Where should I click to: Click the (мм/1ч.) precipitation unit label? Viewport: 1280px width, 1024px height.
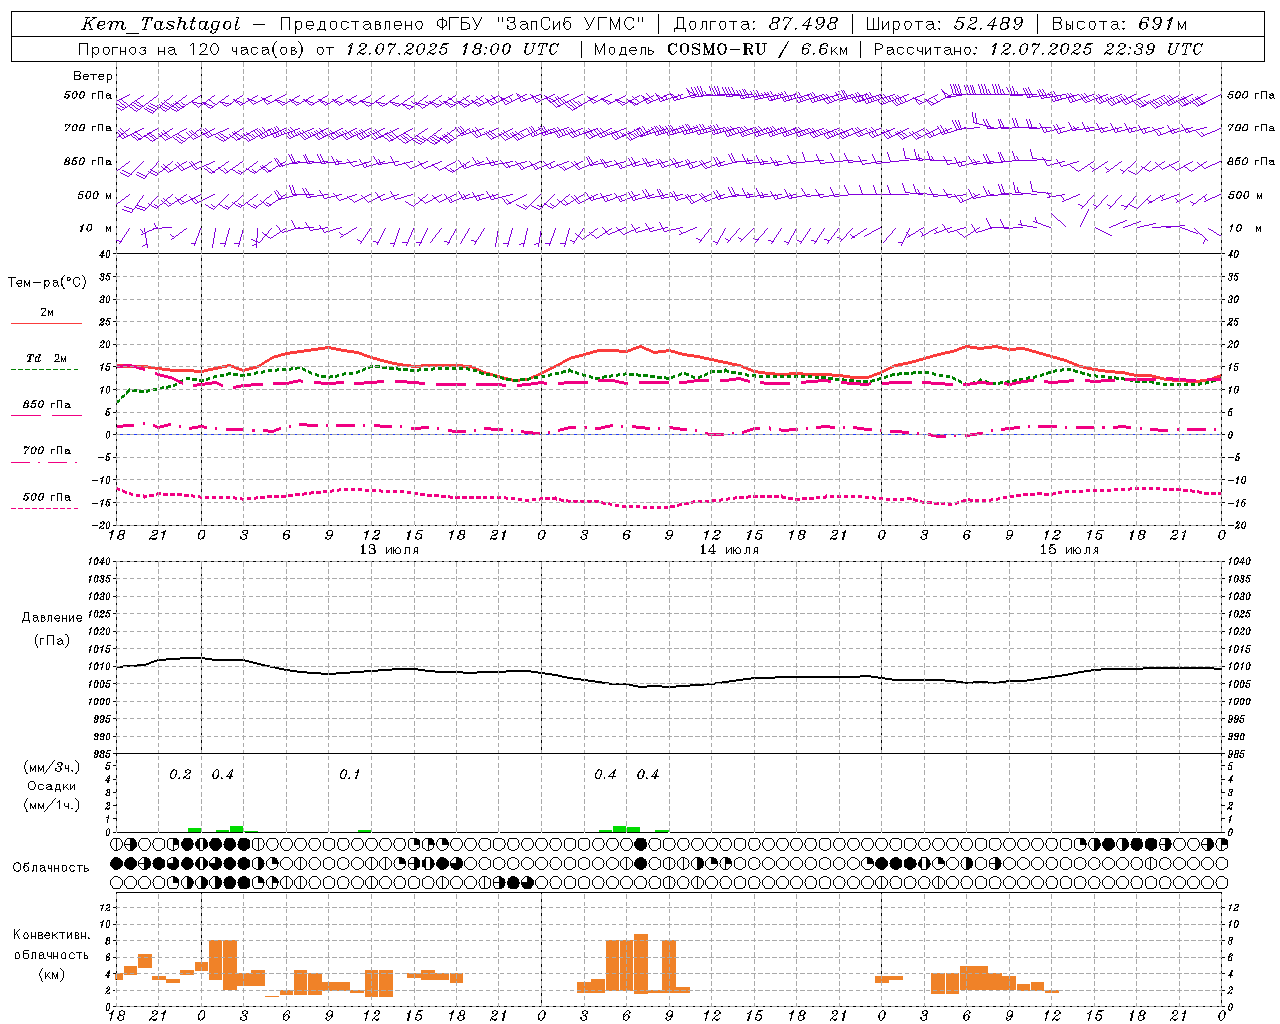(x=52, y=805)
